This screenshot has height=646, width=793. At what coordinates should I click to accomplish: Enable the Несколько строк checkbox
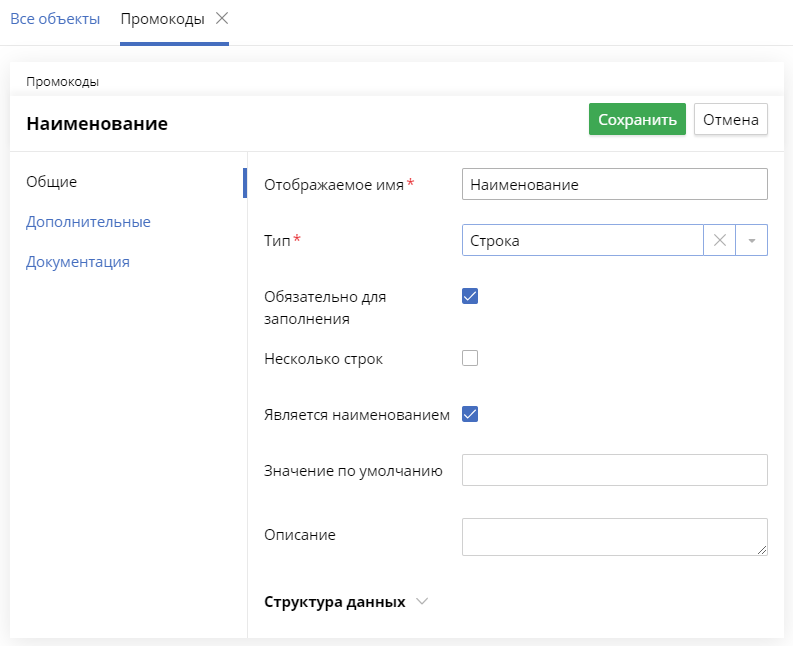tap(470, 358)
